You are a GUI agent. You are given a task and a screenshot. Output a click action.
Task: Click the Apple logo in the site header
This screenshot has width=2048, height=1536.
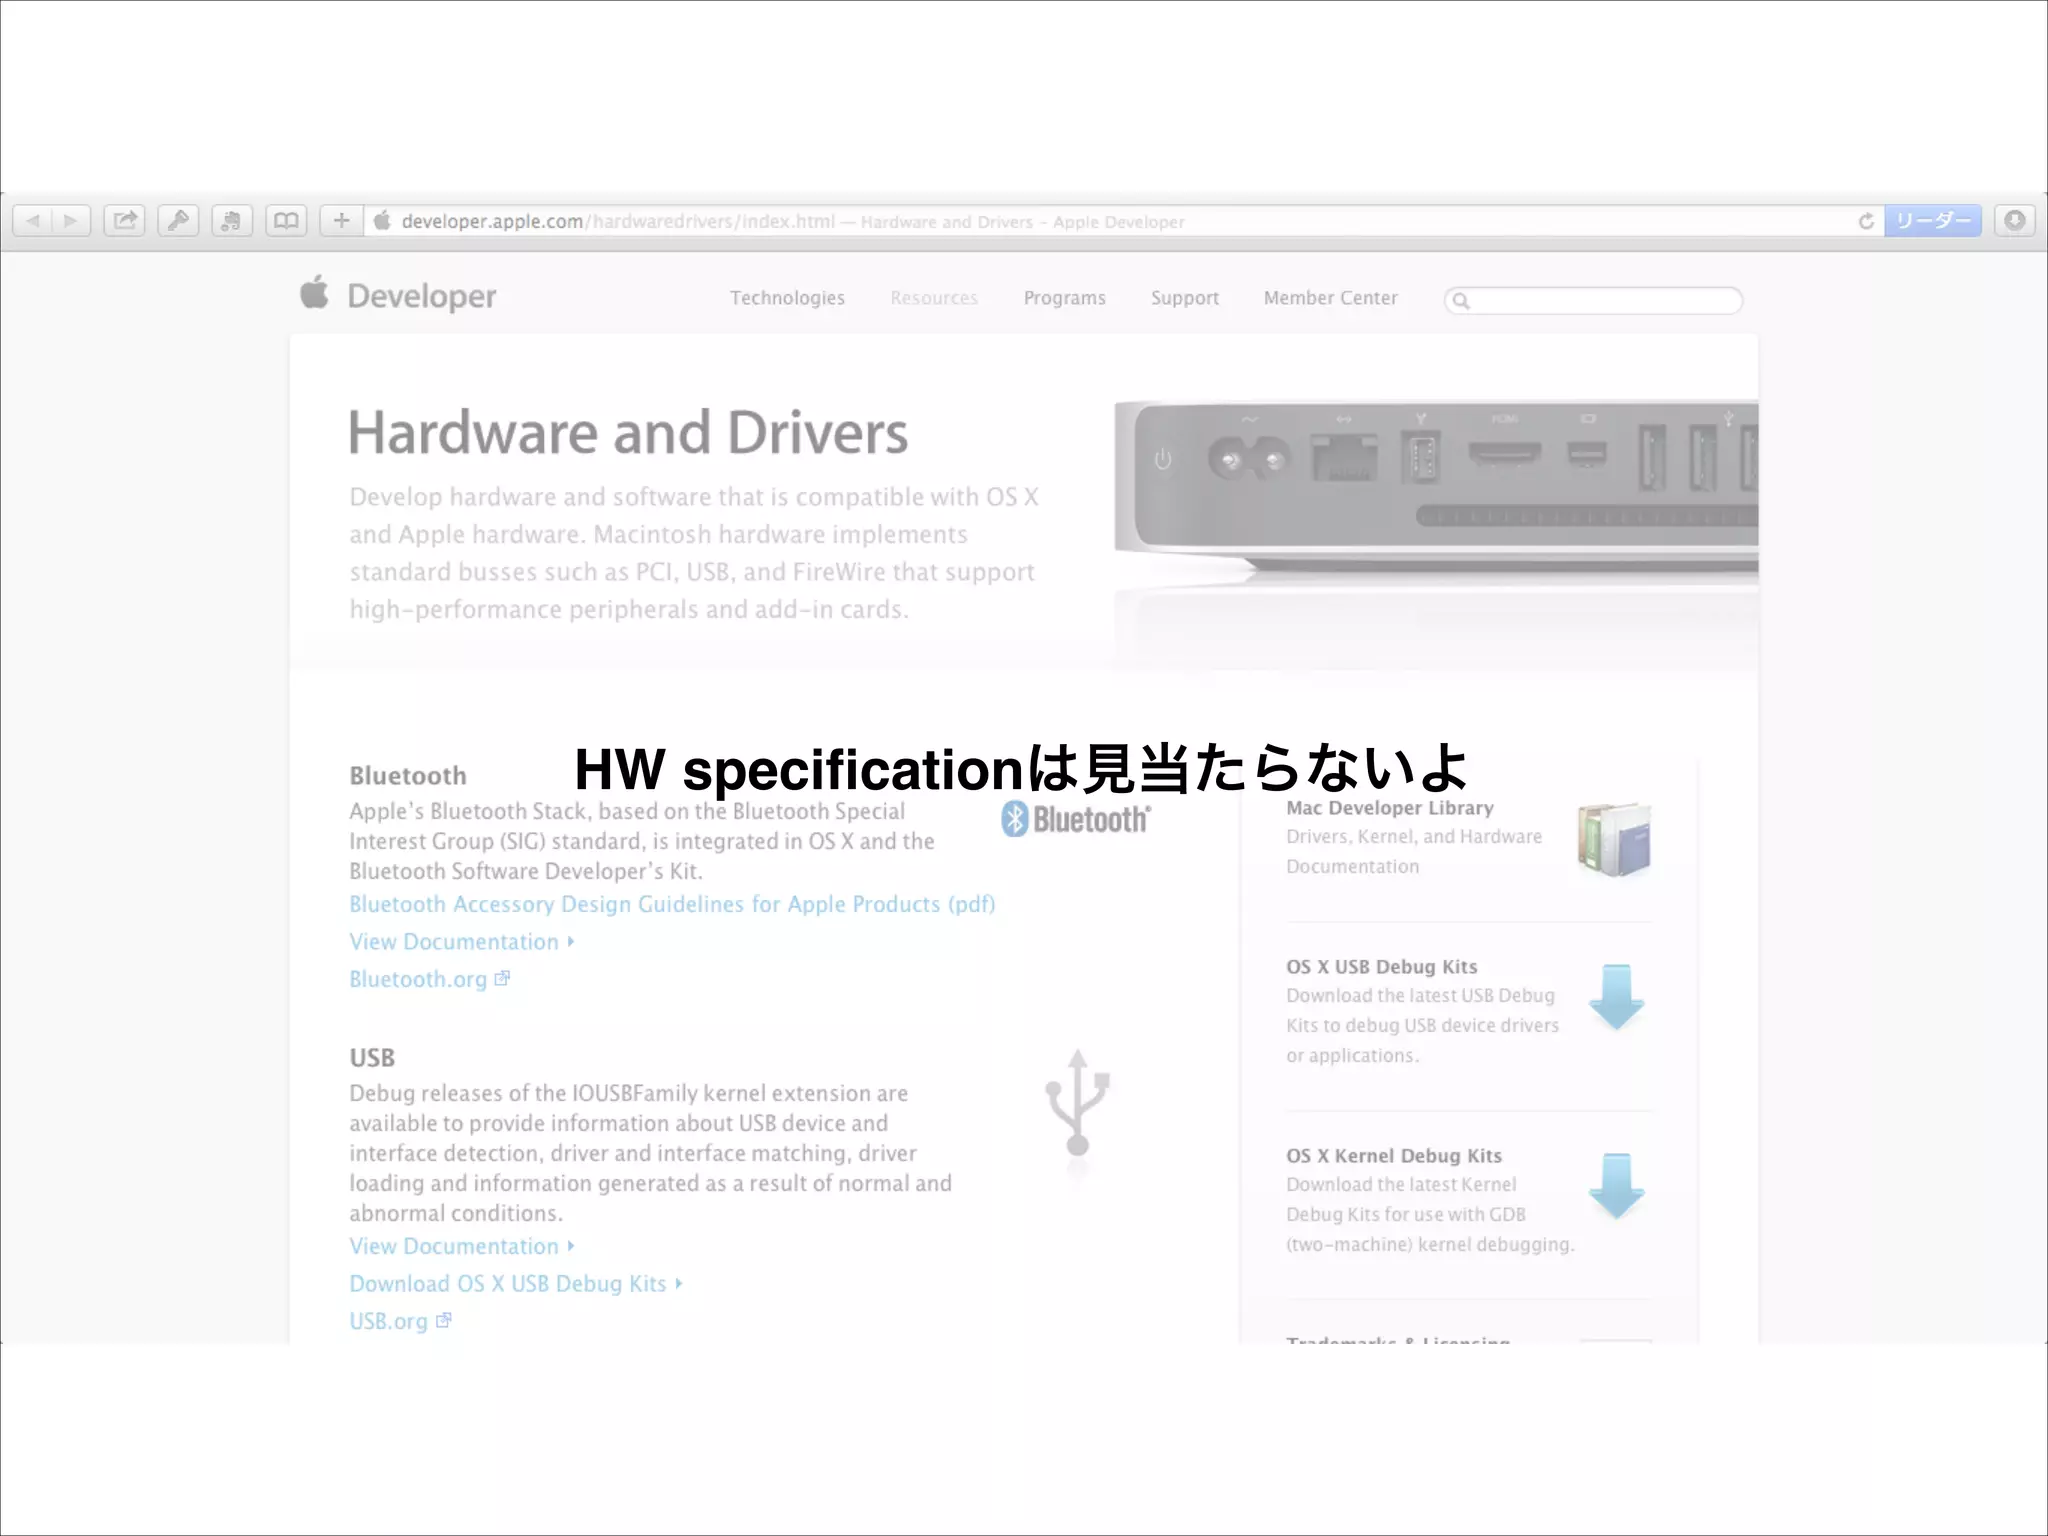click(x=314, y=292)
